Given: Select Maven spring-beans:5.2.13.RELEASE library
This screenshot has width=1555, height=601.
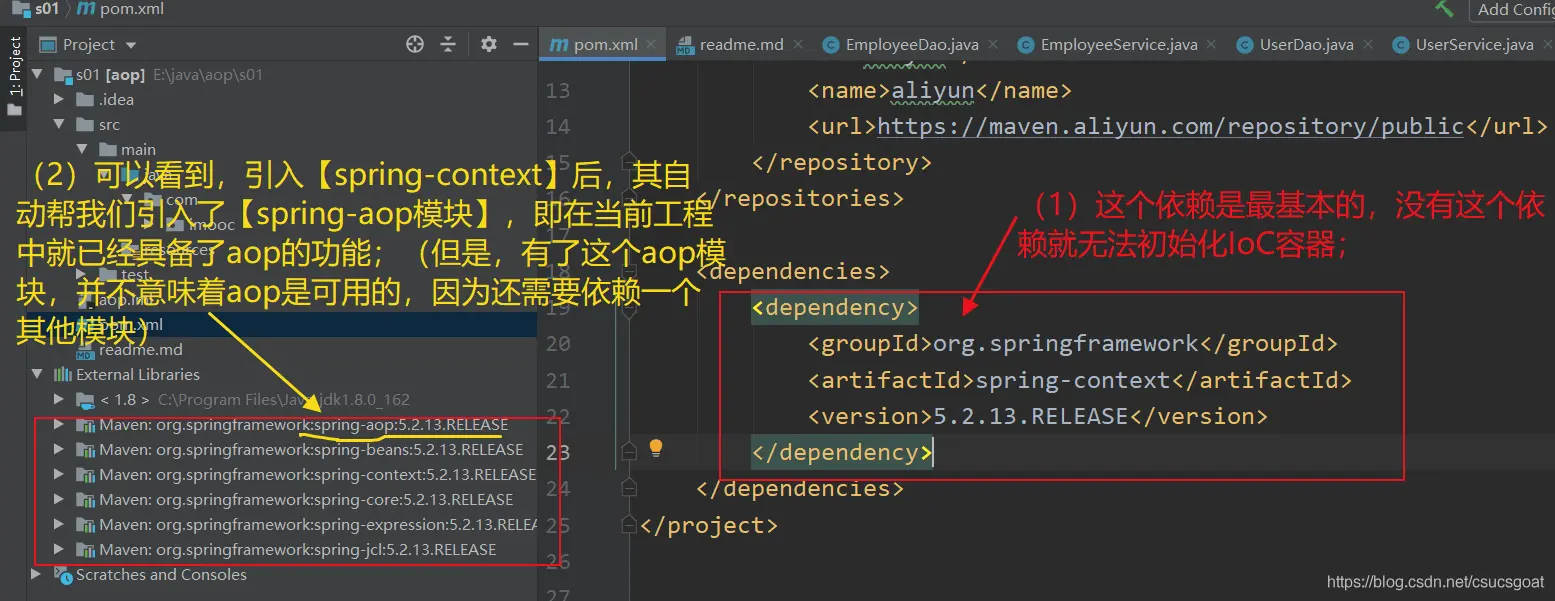Looking at the screenshot, I should pos(311,450).
